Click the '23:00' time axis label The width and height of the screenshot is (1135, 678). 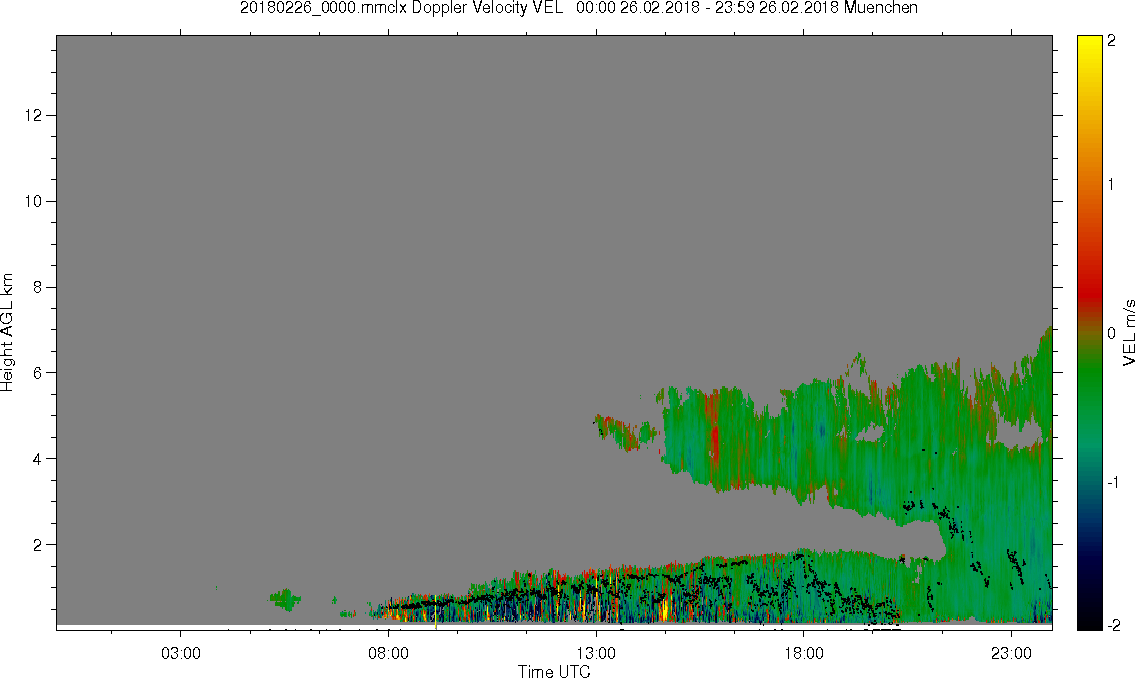pos(1011,653)
